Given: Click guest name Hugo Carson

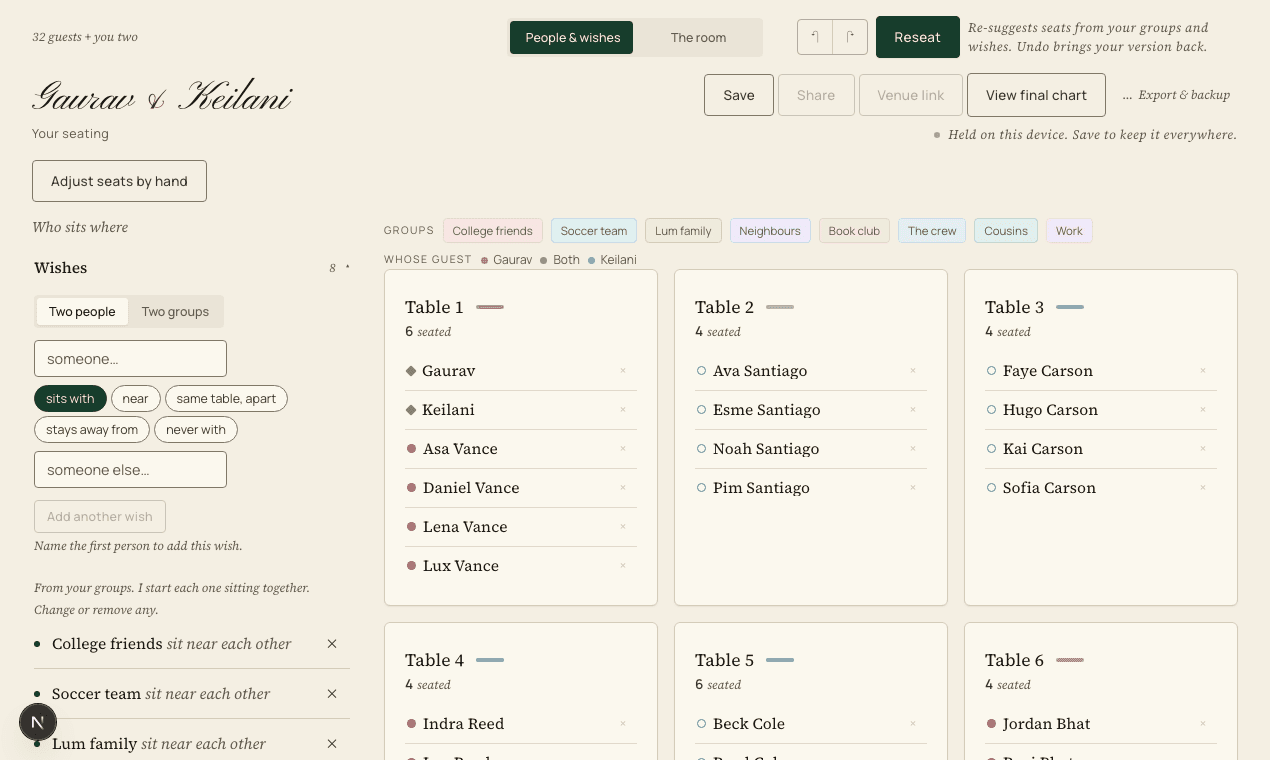Looking at the screenshot, I should click(x=1050, y=410).
